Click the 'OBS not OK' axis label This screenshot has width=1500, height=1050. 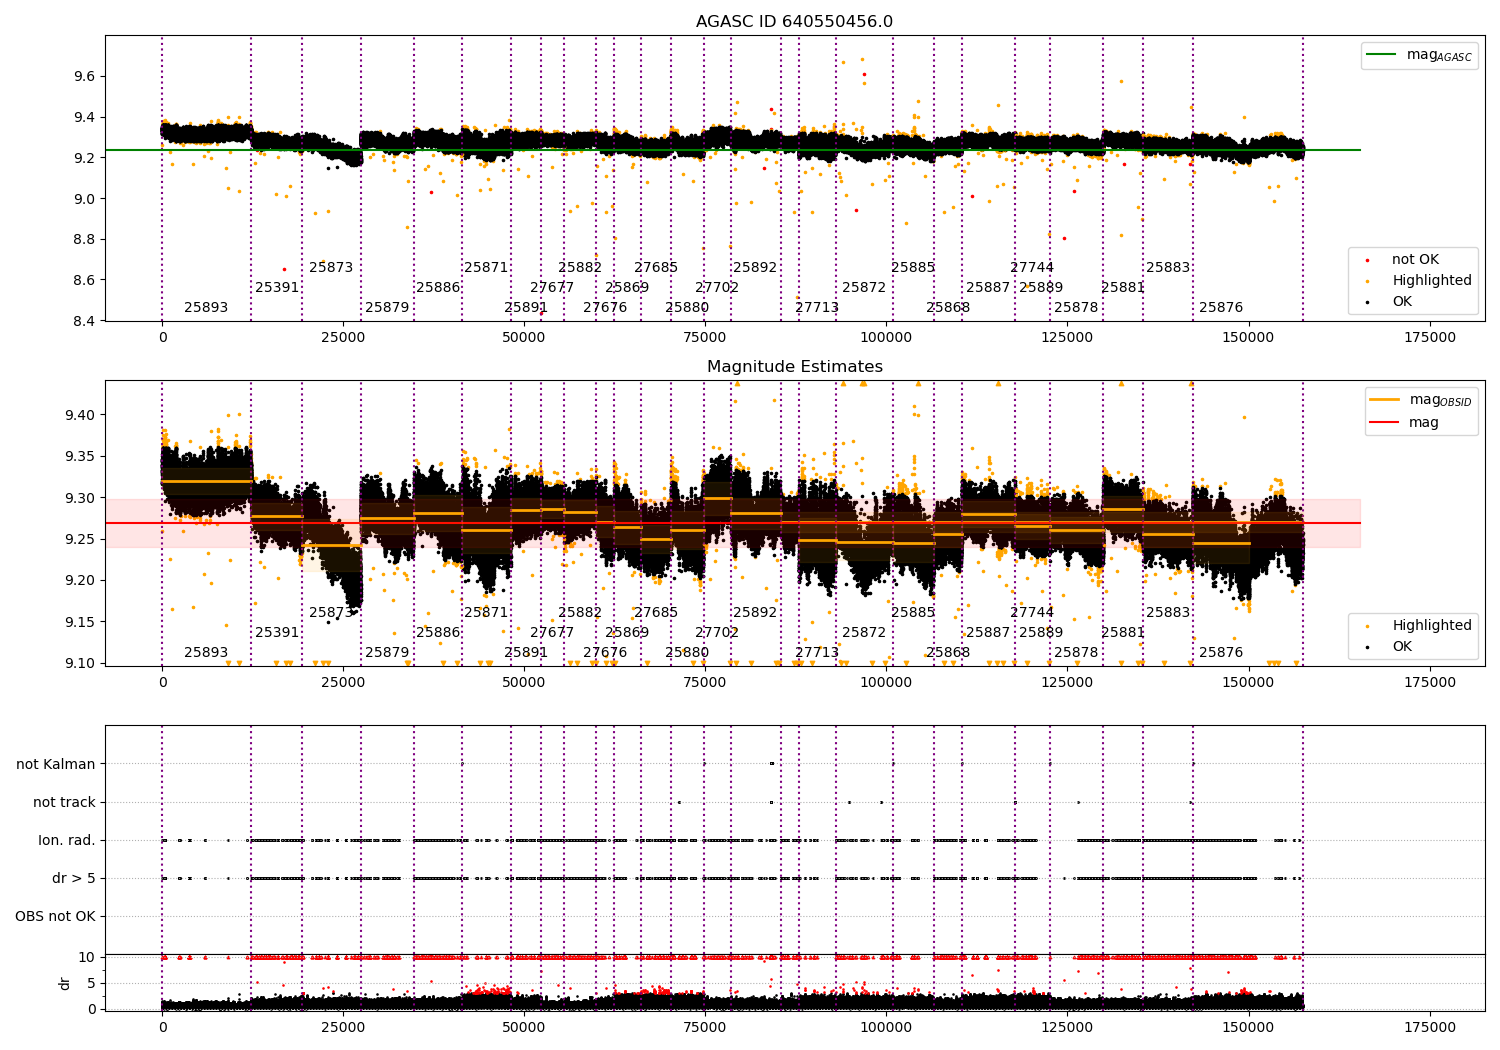(x=55, y=916)
